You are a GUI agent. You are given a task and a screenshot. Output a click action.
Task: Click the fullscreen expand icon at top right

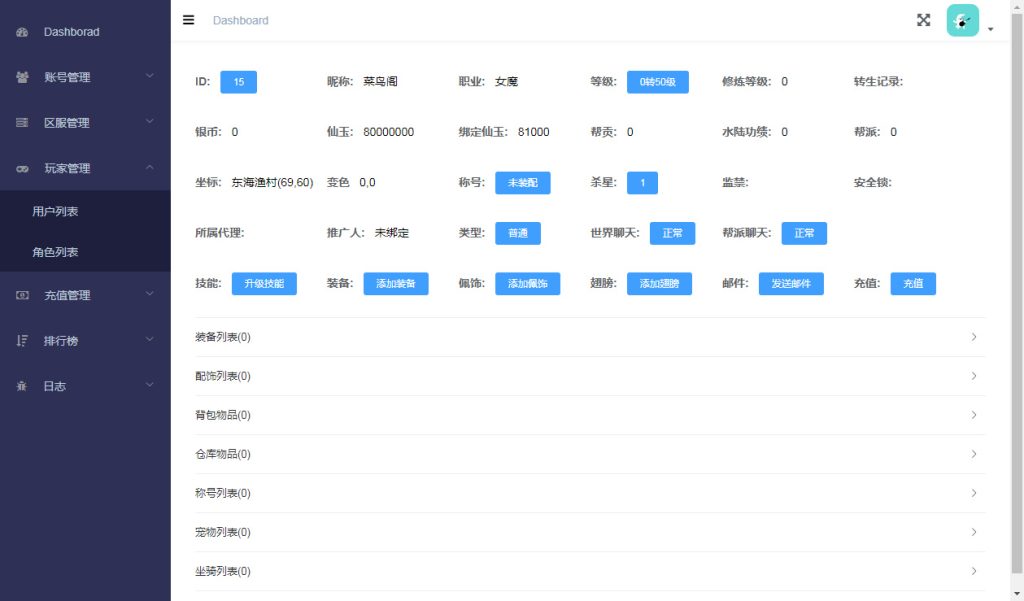tap(923, 20)
